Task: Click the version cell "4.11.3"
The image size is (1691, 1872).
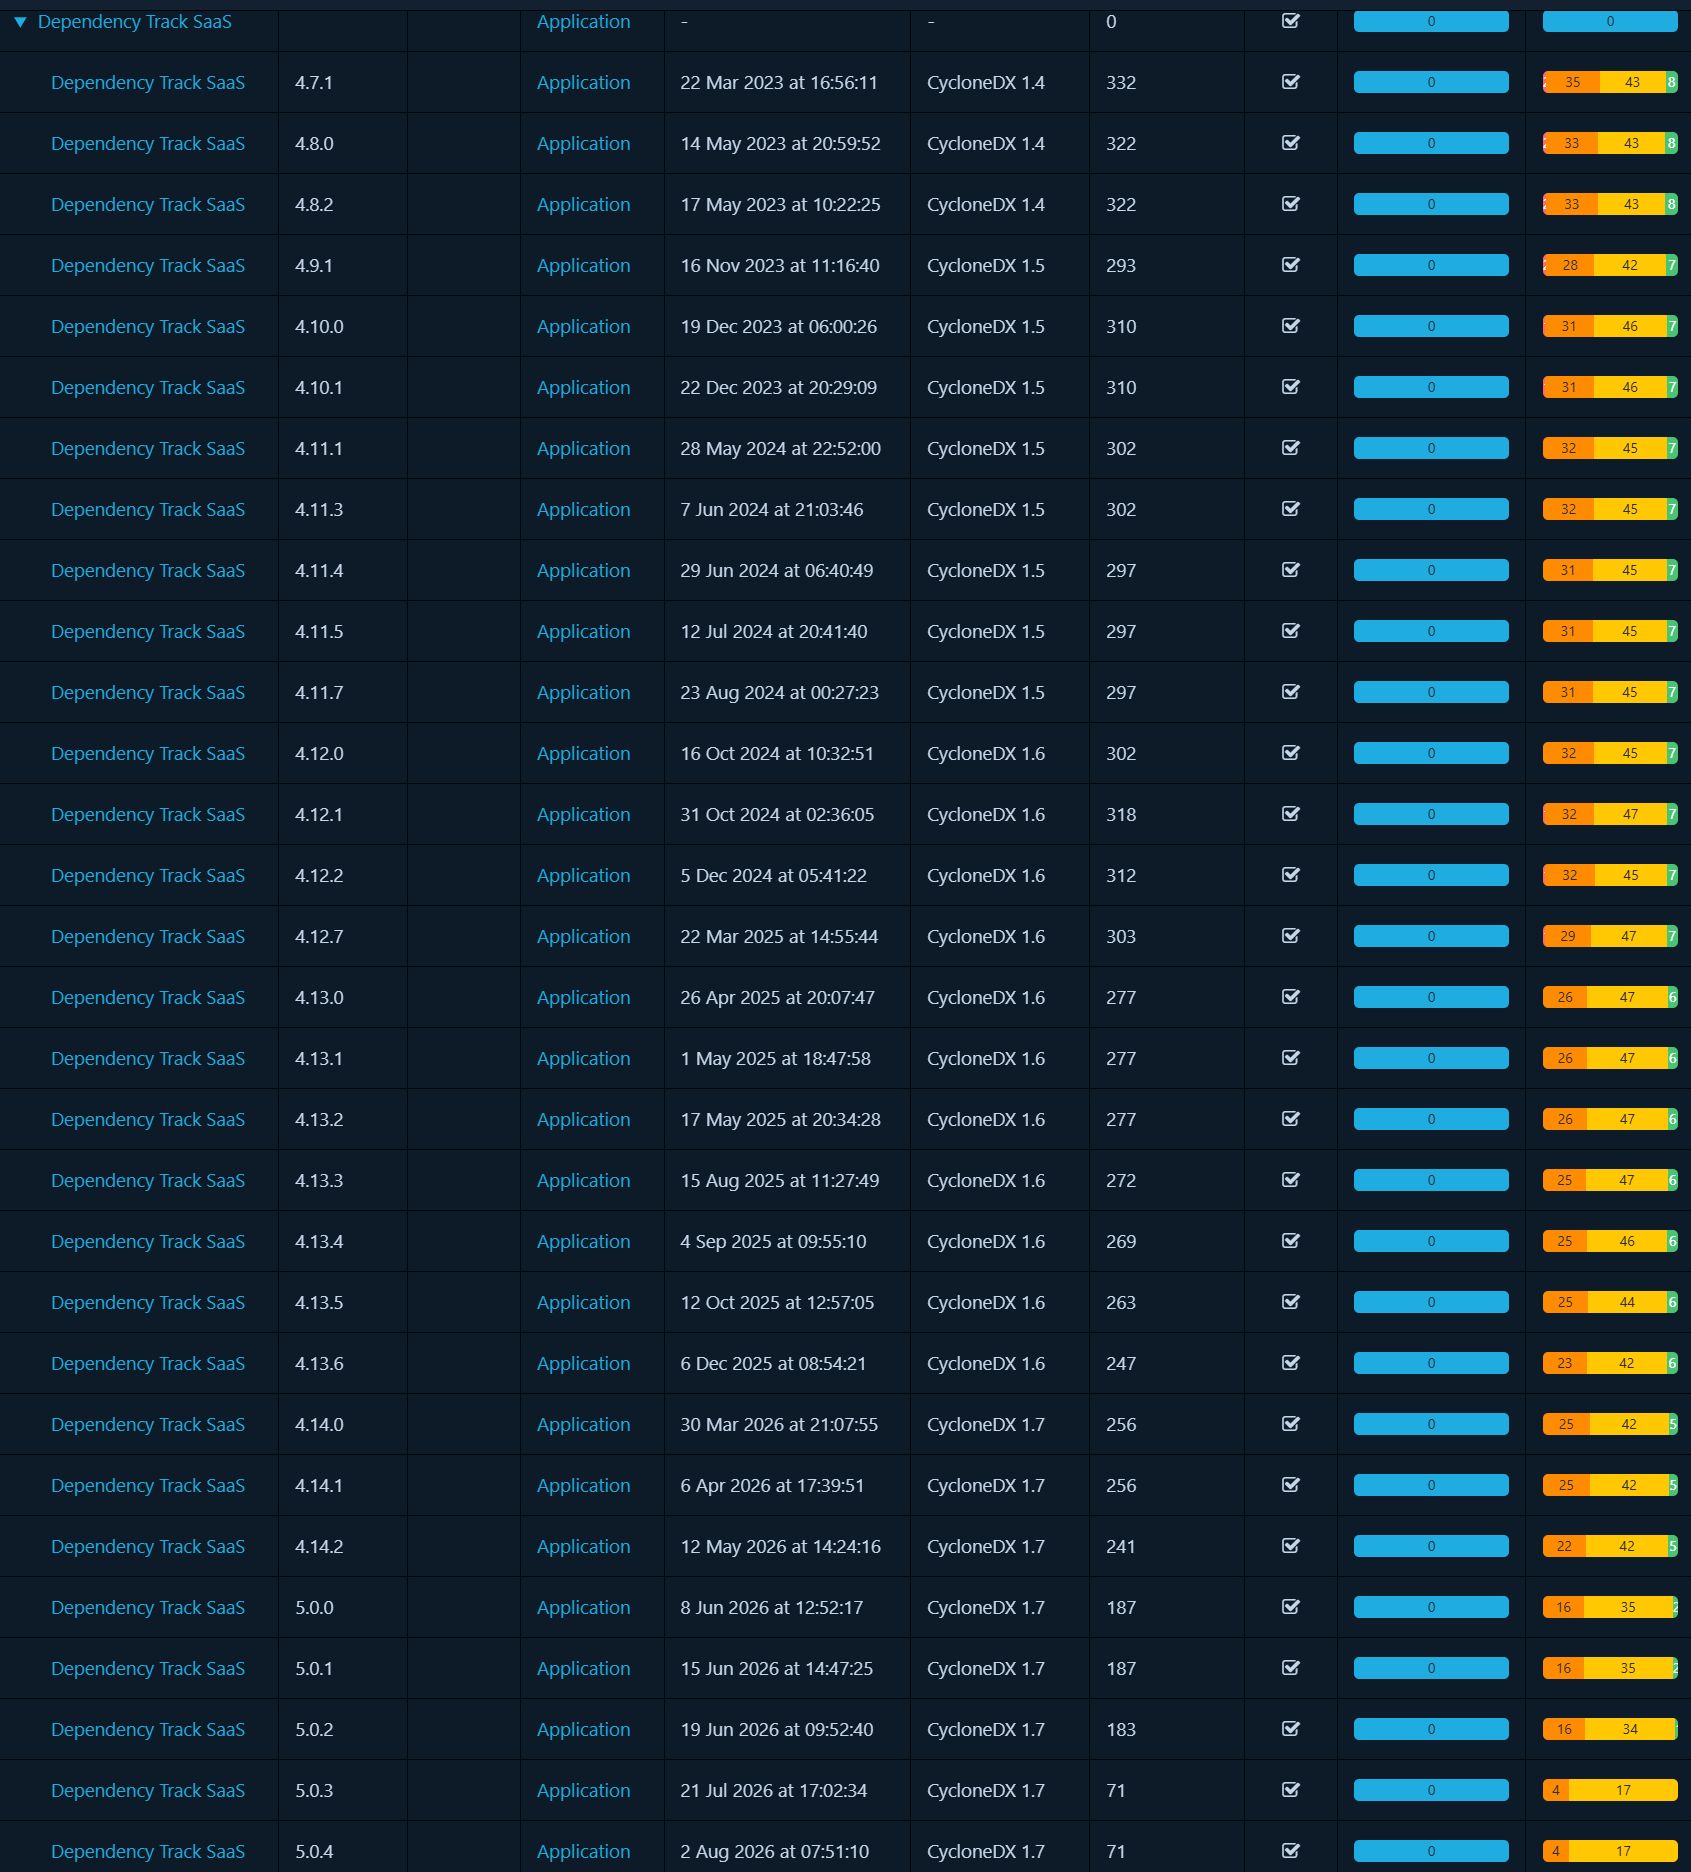Action: pyautogui.click(x=319, y=510)
